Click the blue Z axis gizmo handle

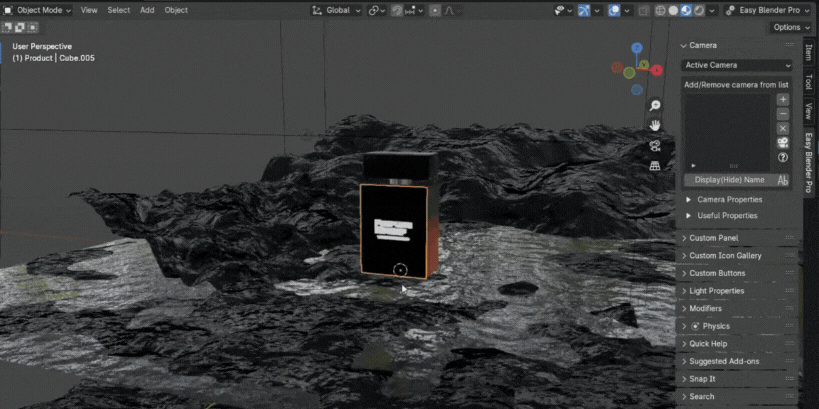[636, 48]
